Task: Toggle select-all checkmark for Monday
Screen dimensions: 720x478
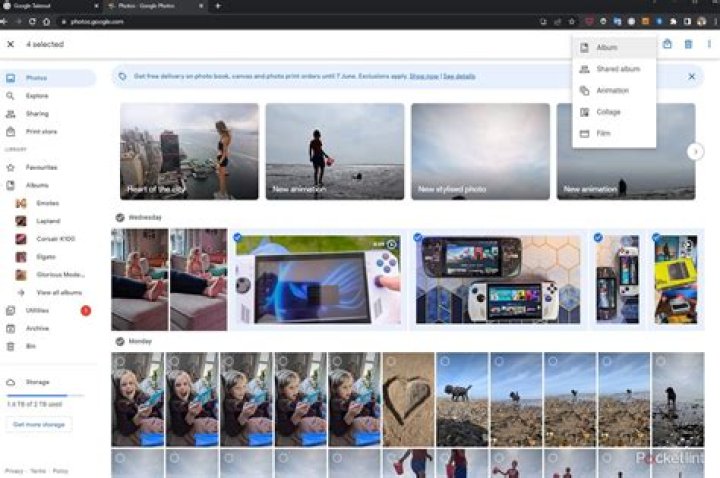Action: coord(120,341)
